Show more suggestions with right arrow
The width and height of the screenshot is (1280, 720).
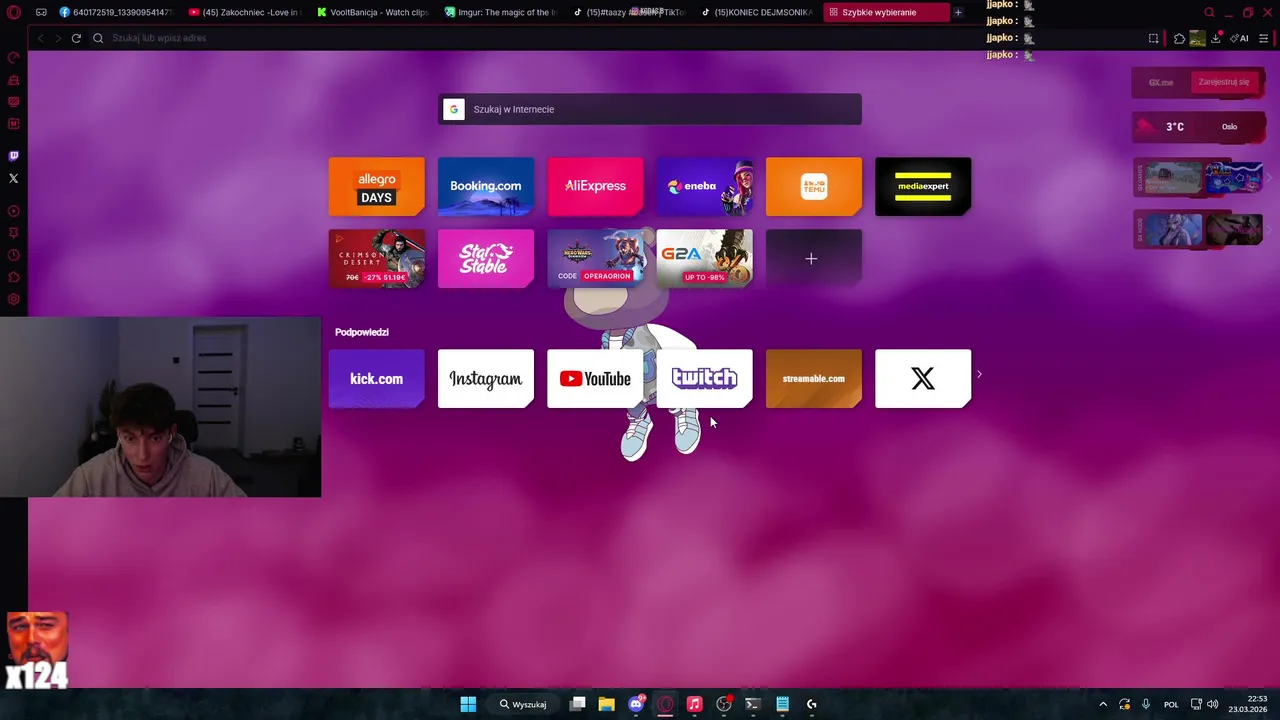click(979, 375)
